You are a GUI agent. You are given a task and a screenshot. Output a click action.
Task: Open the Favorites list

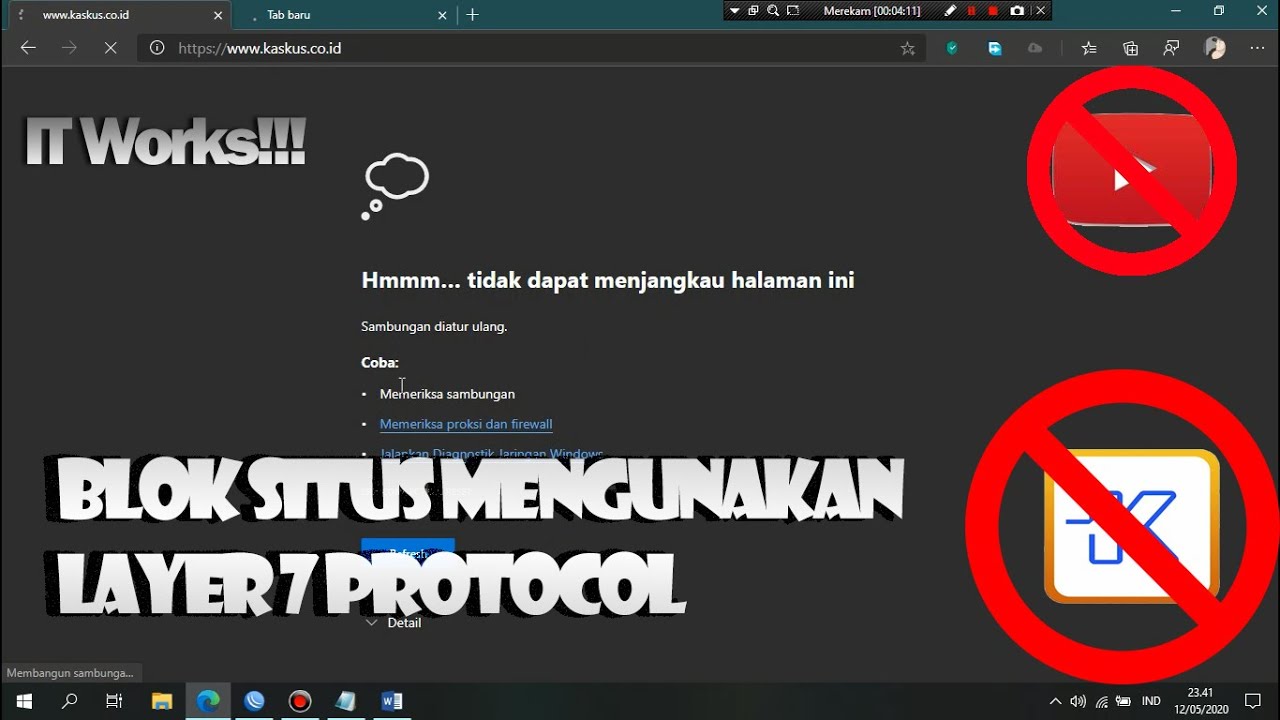click(1089, 48)
